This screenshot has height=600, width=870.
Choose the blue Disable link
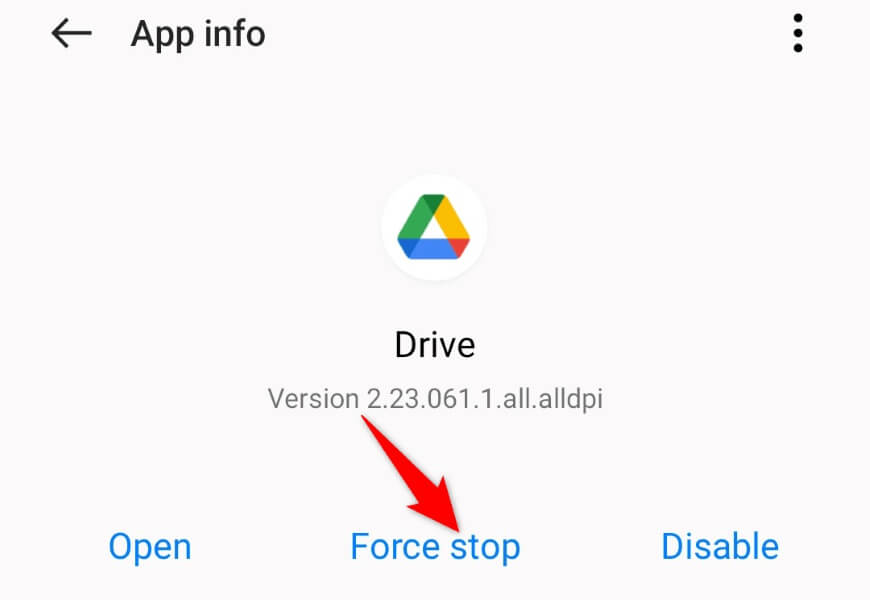720,546
